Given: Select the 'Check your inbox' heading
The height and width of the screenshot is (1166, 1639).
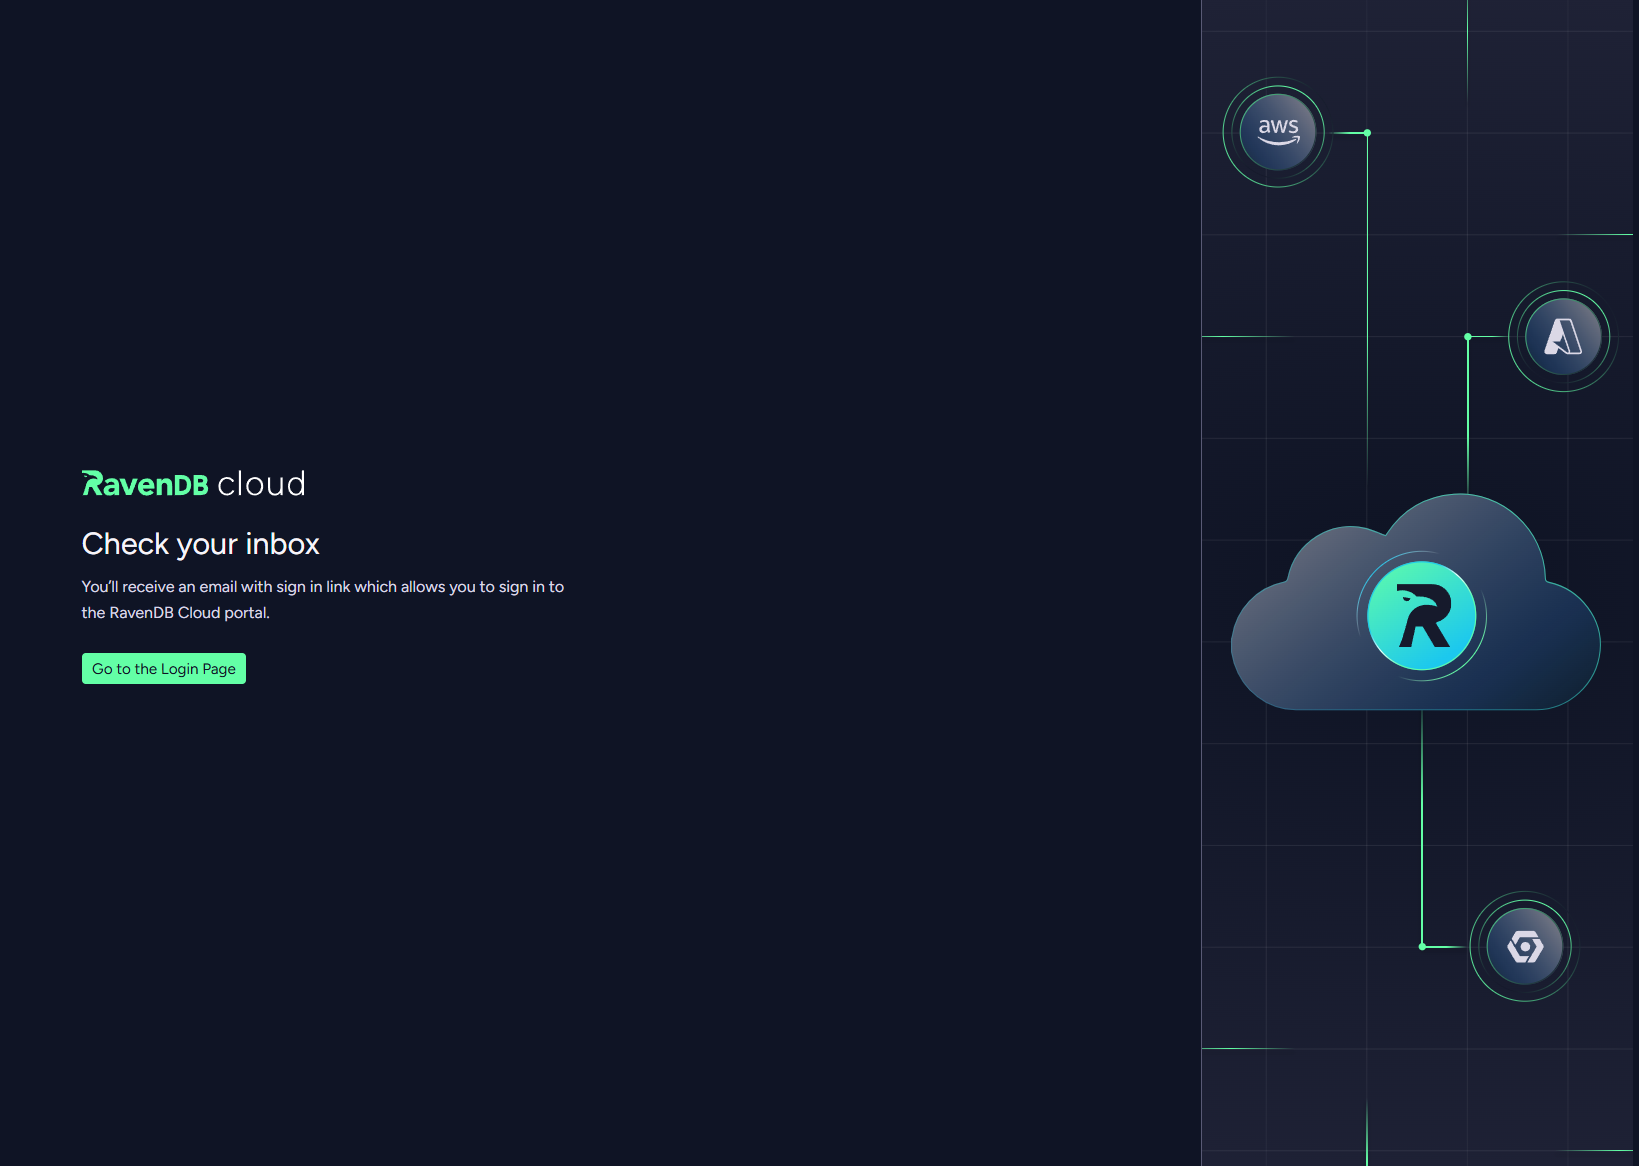Looking at the screenshot, I should click(x=201, y=544).
